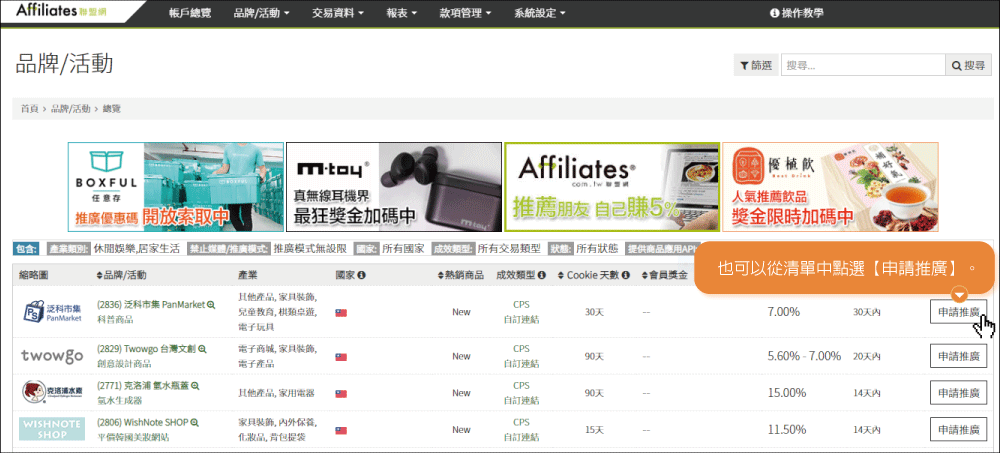The image size is (1000, 453).
Task: Expand the 報表 dropdown menu
Action: pos(402,12)
